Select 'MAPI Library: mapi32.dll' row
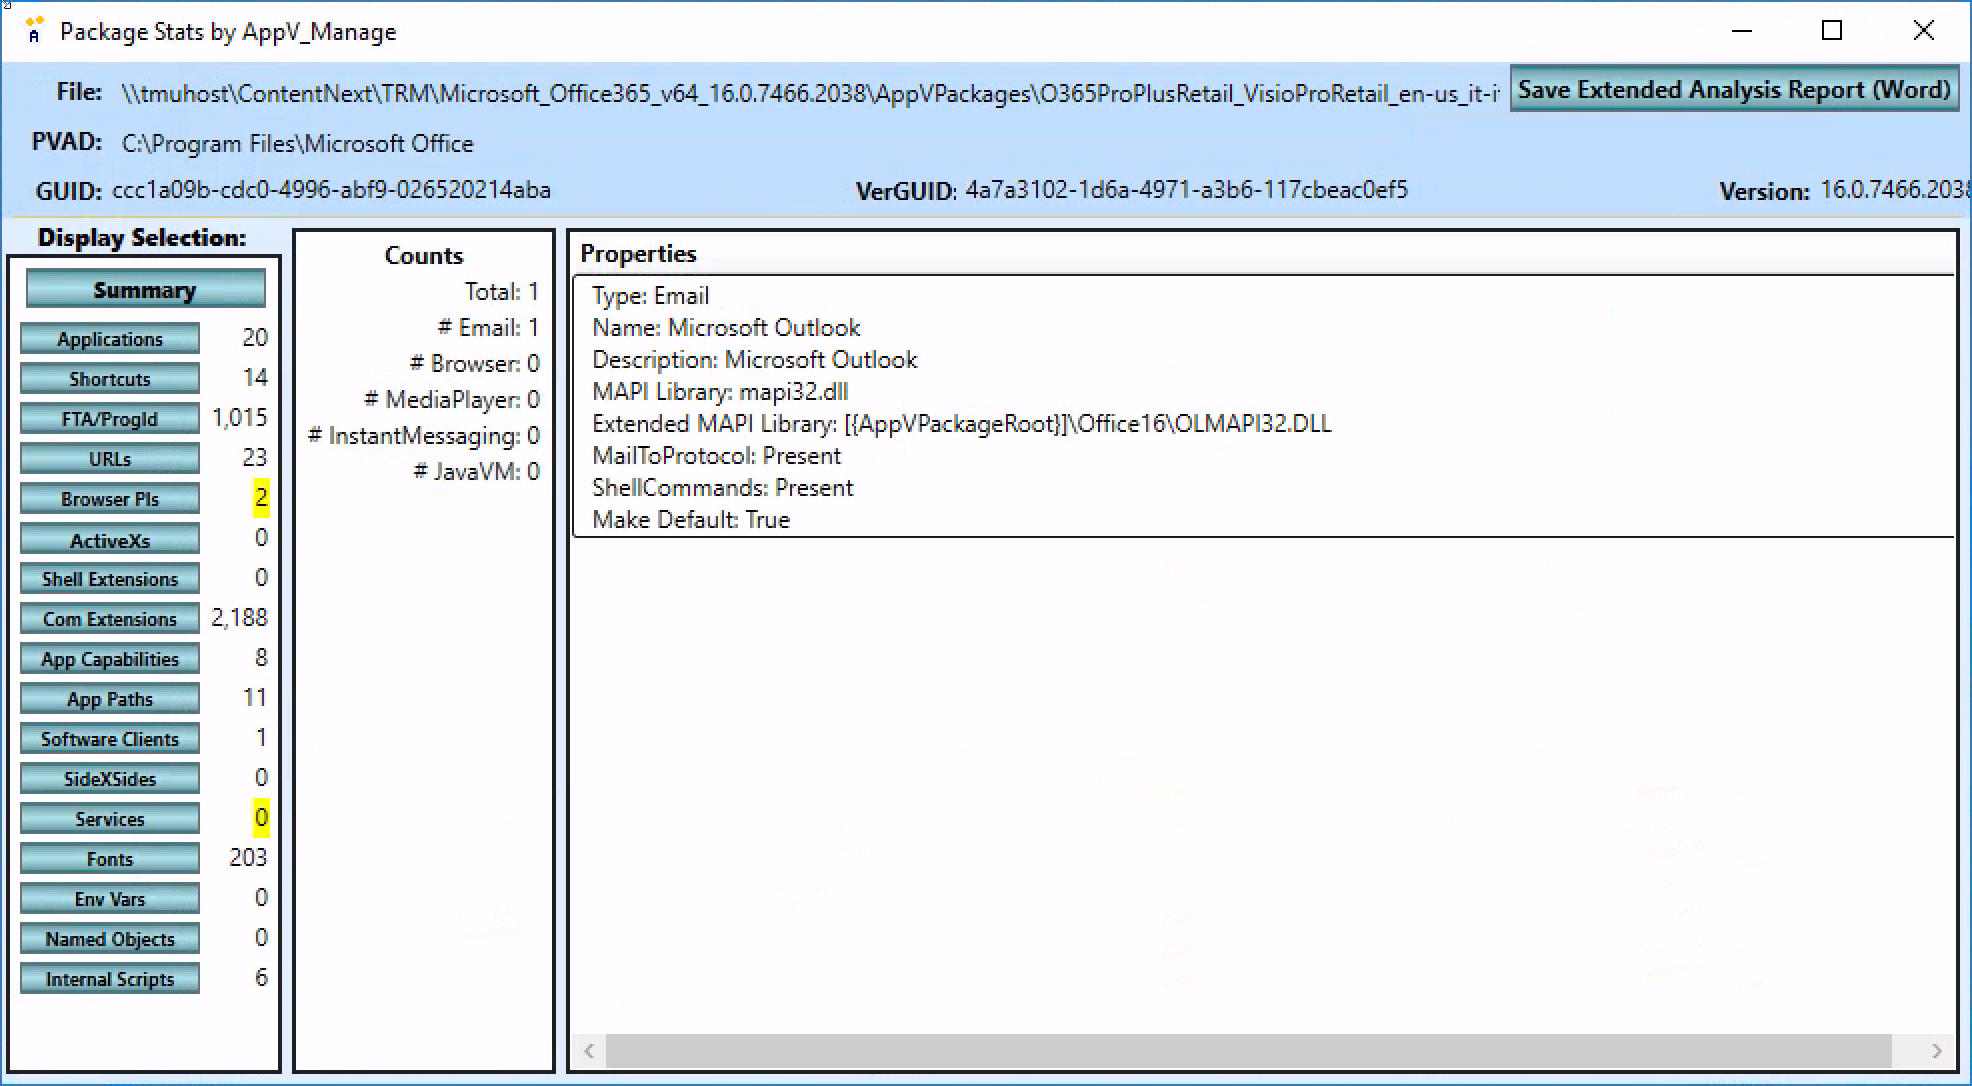 coord(720,392)
